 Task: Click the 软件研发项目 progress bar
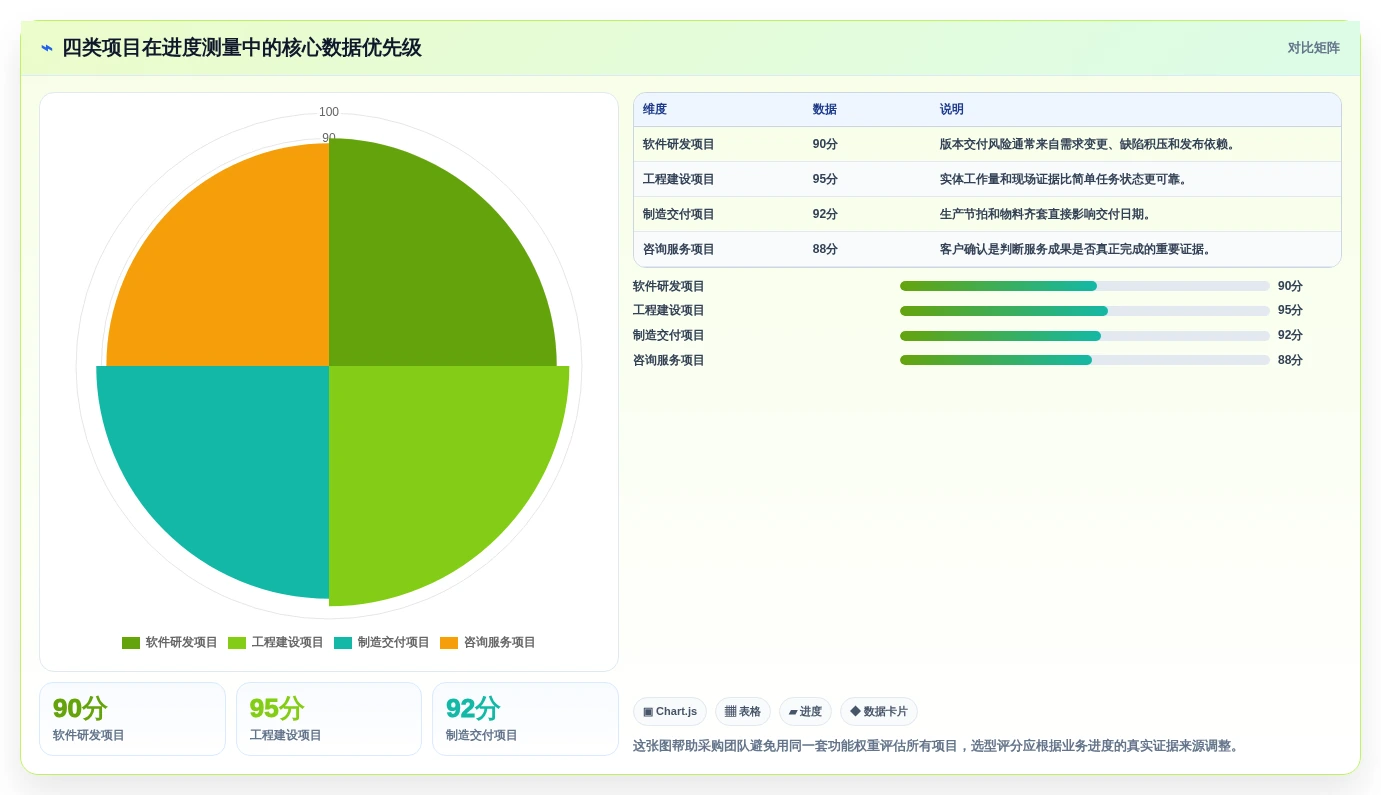1085,286
